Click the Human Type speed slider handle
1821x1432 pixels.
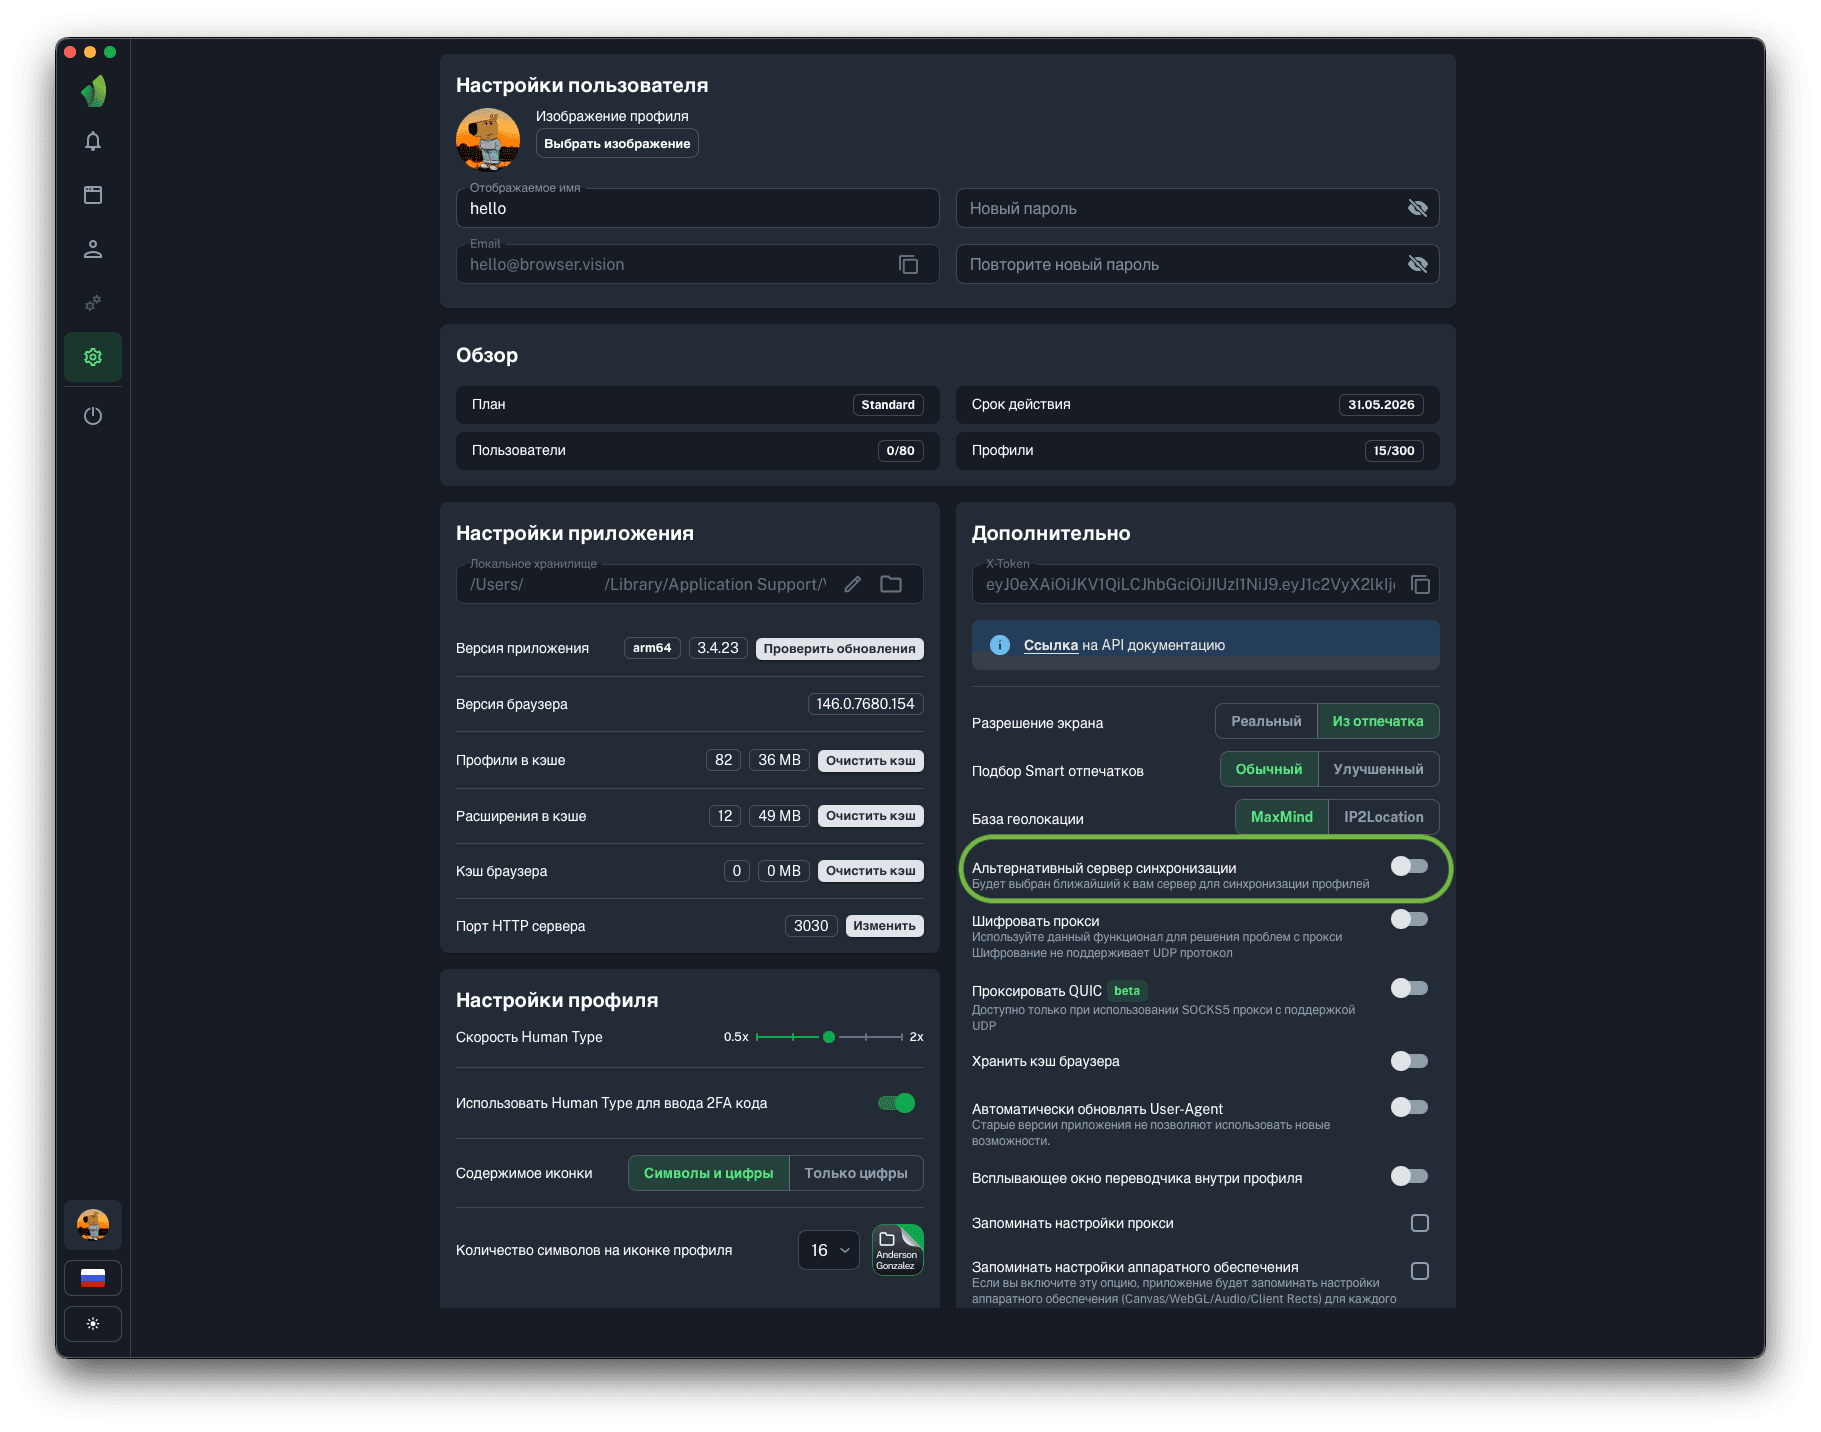point(829,1037)
